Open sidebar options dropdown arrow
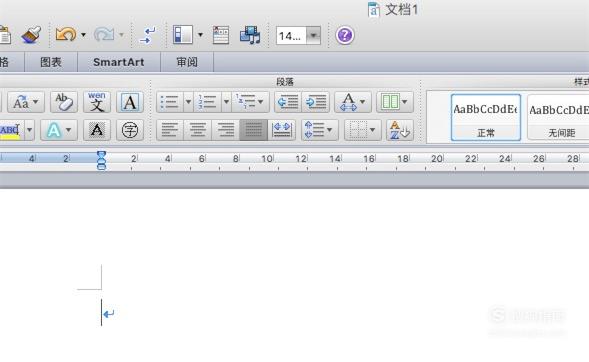The height and width of the screenshot is (362, 589). coord(200,35)
